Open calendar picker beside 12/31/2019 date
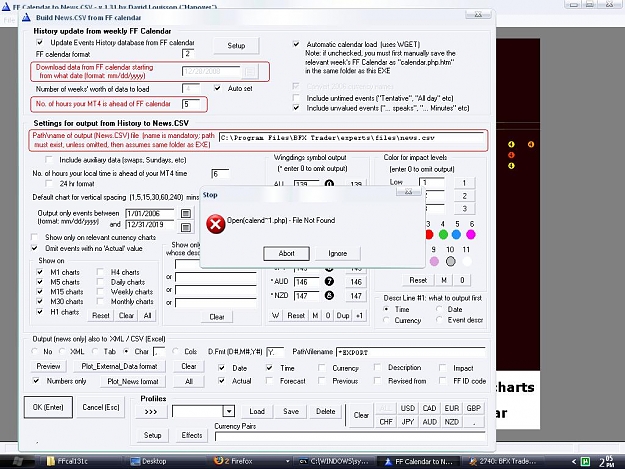 (x=186, y=228)
